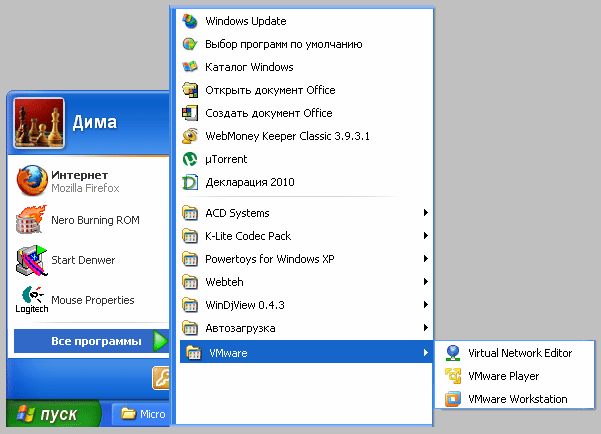Open Декларация 2010 icon
The width and height of the screenshot is (601, 434).
tap(190, 182)
